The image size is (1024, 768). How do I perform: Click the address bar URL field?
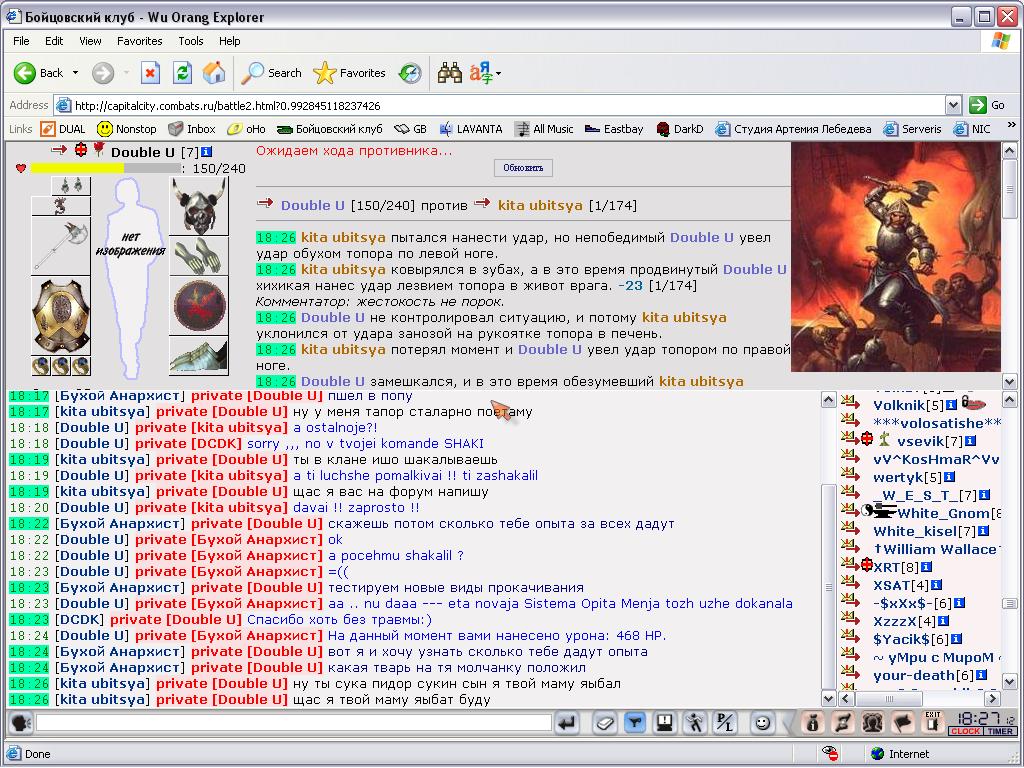500,105
